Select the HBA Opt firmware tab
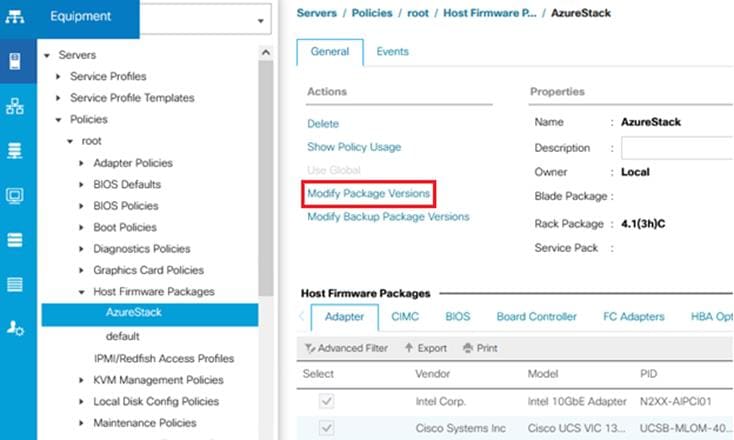Screen dimensions: 734x440 (x=712, y=317)
